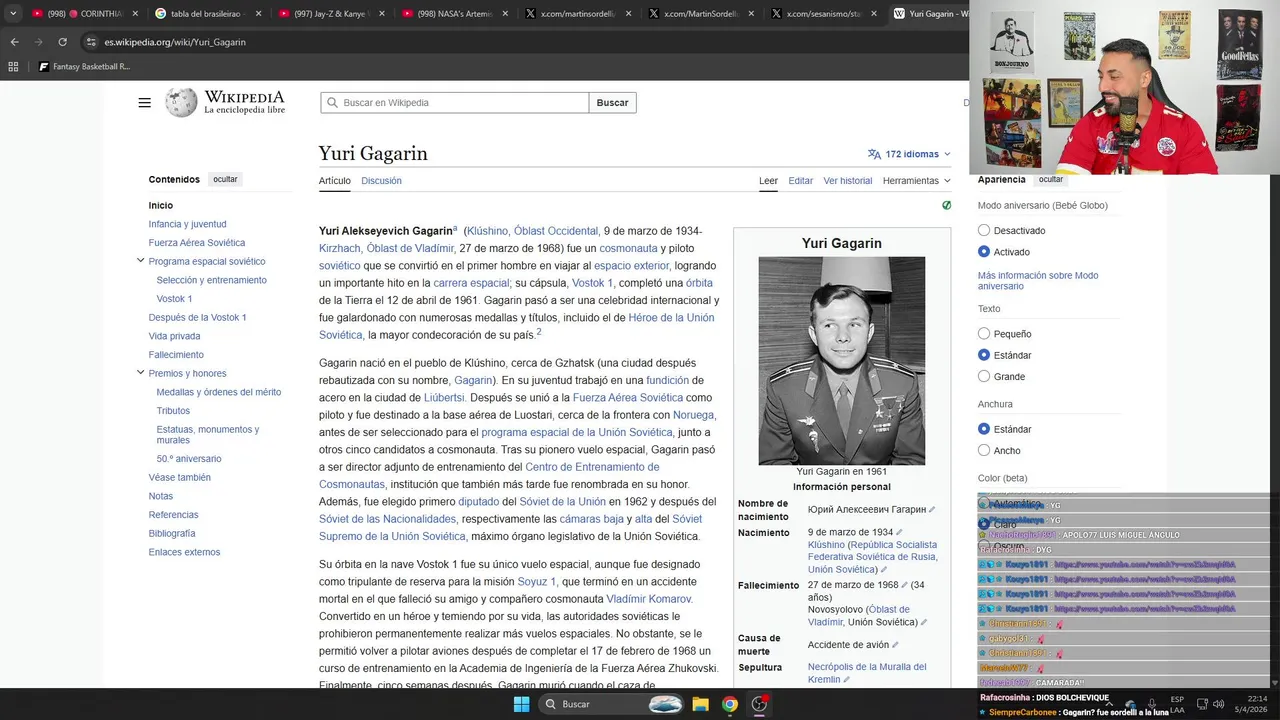Collapse Programa espacial soviético section in contents
This screenshot has height=720, width=1280.
coord(140,261)
